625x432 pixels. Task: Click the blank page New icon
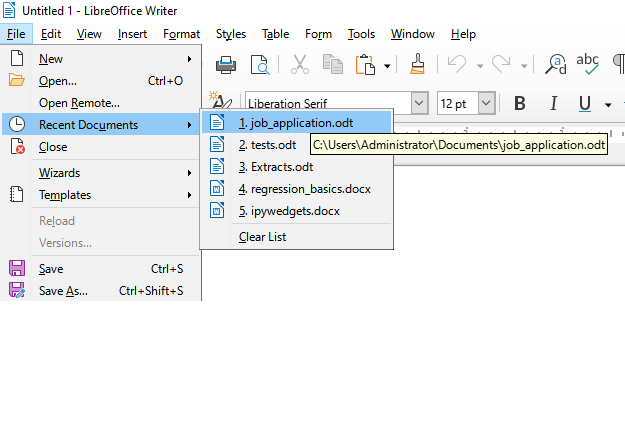(x=17, y=58)
